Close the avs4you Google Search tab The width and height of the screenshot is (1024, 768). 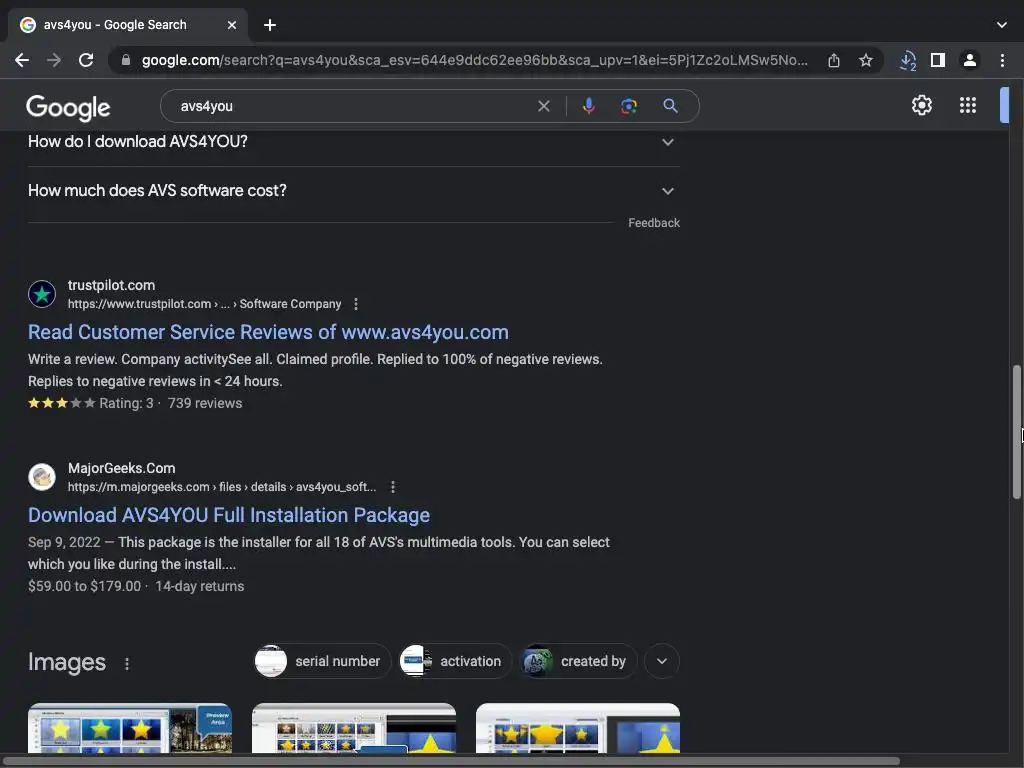232,25
